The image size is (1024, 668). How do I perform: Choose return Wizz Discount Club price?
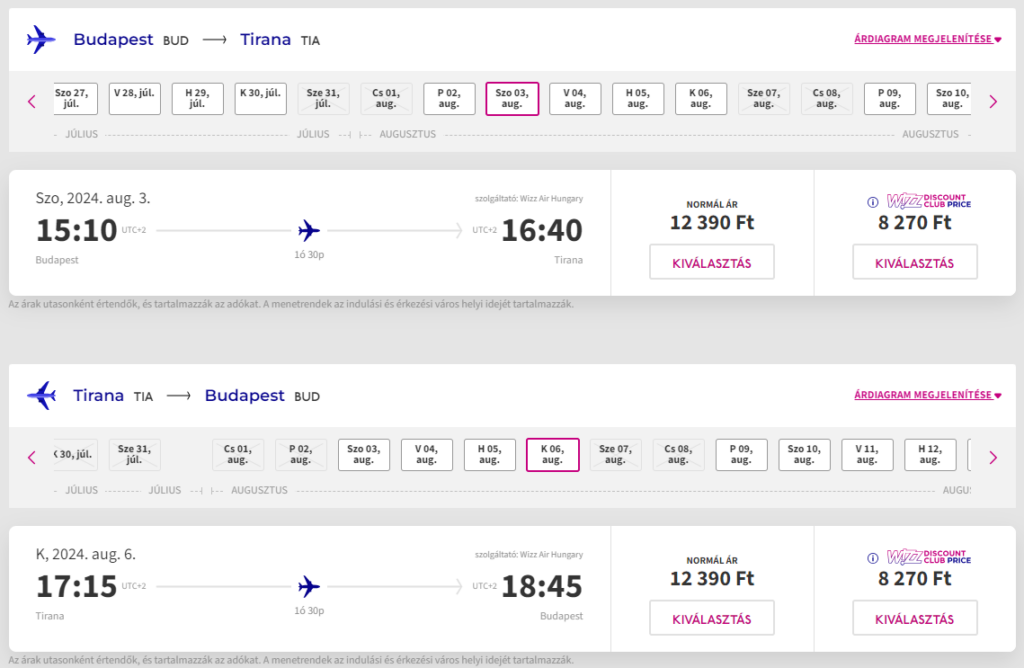(x=914, y=618)
